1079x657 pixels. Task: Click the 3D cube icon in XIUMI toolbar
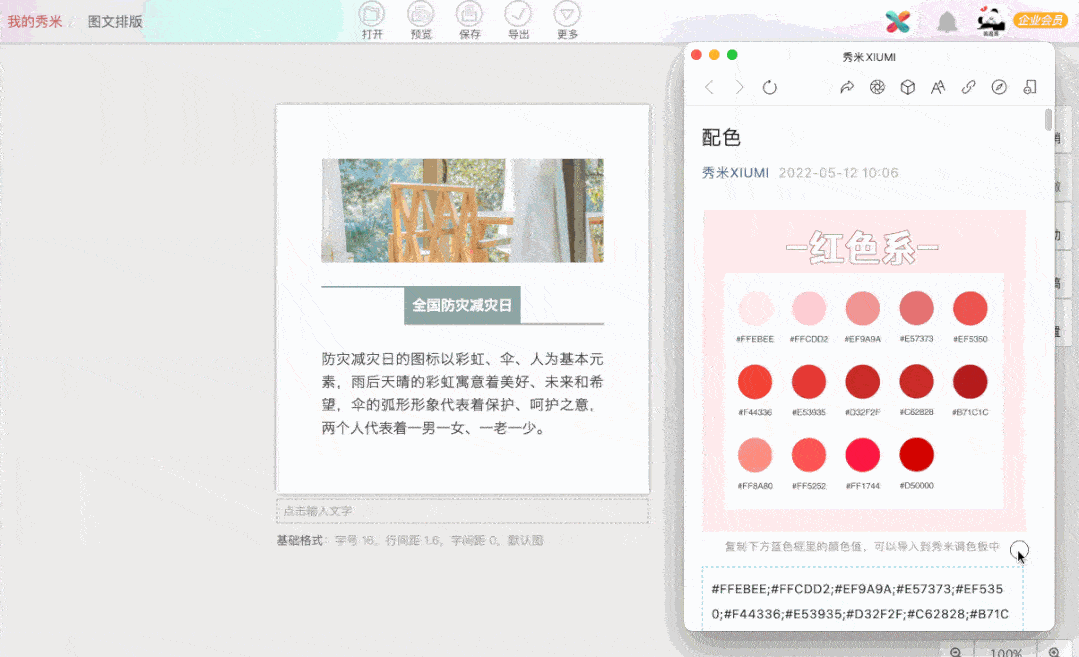pyautogui.click(x=907, y=87)
